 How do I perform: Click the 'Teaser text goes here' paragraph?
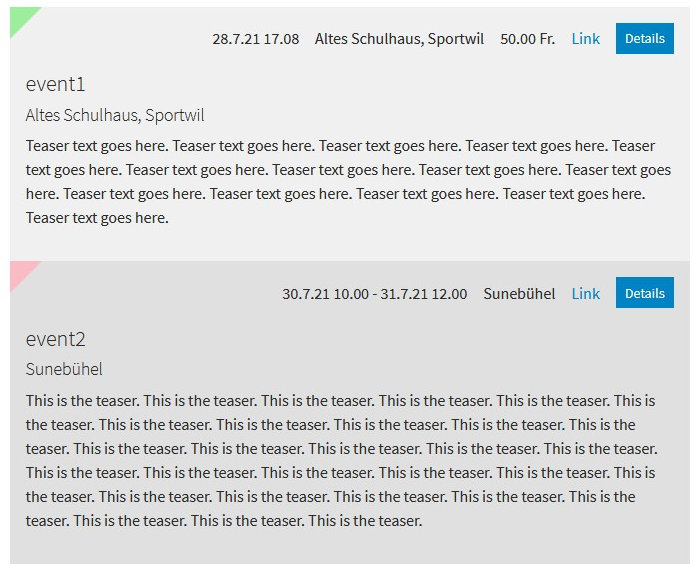348,182
